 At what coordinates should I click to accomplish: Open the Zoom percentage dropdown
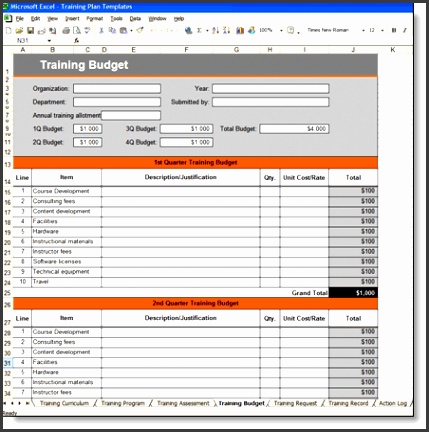click(281, 31)
